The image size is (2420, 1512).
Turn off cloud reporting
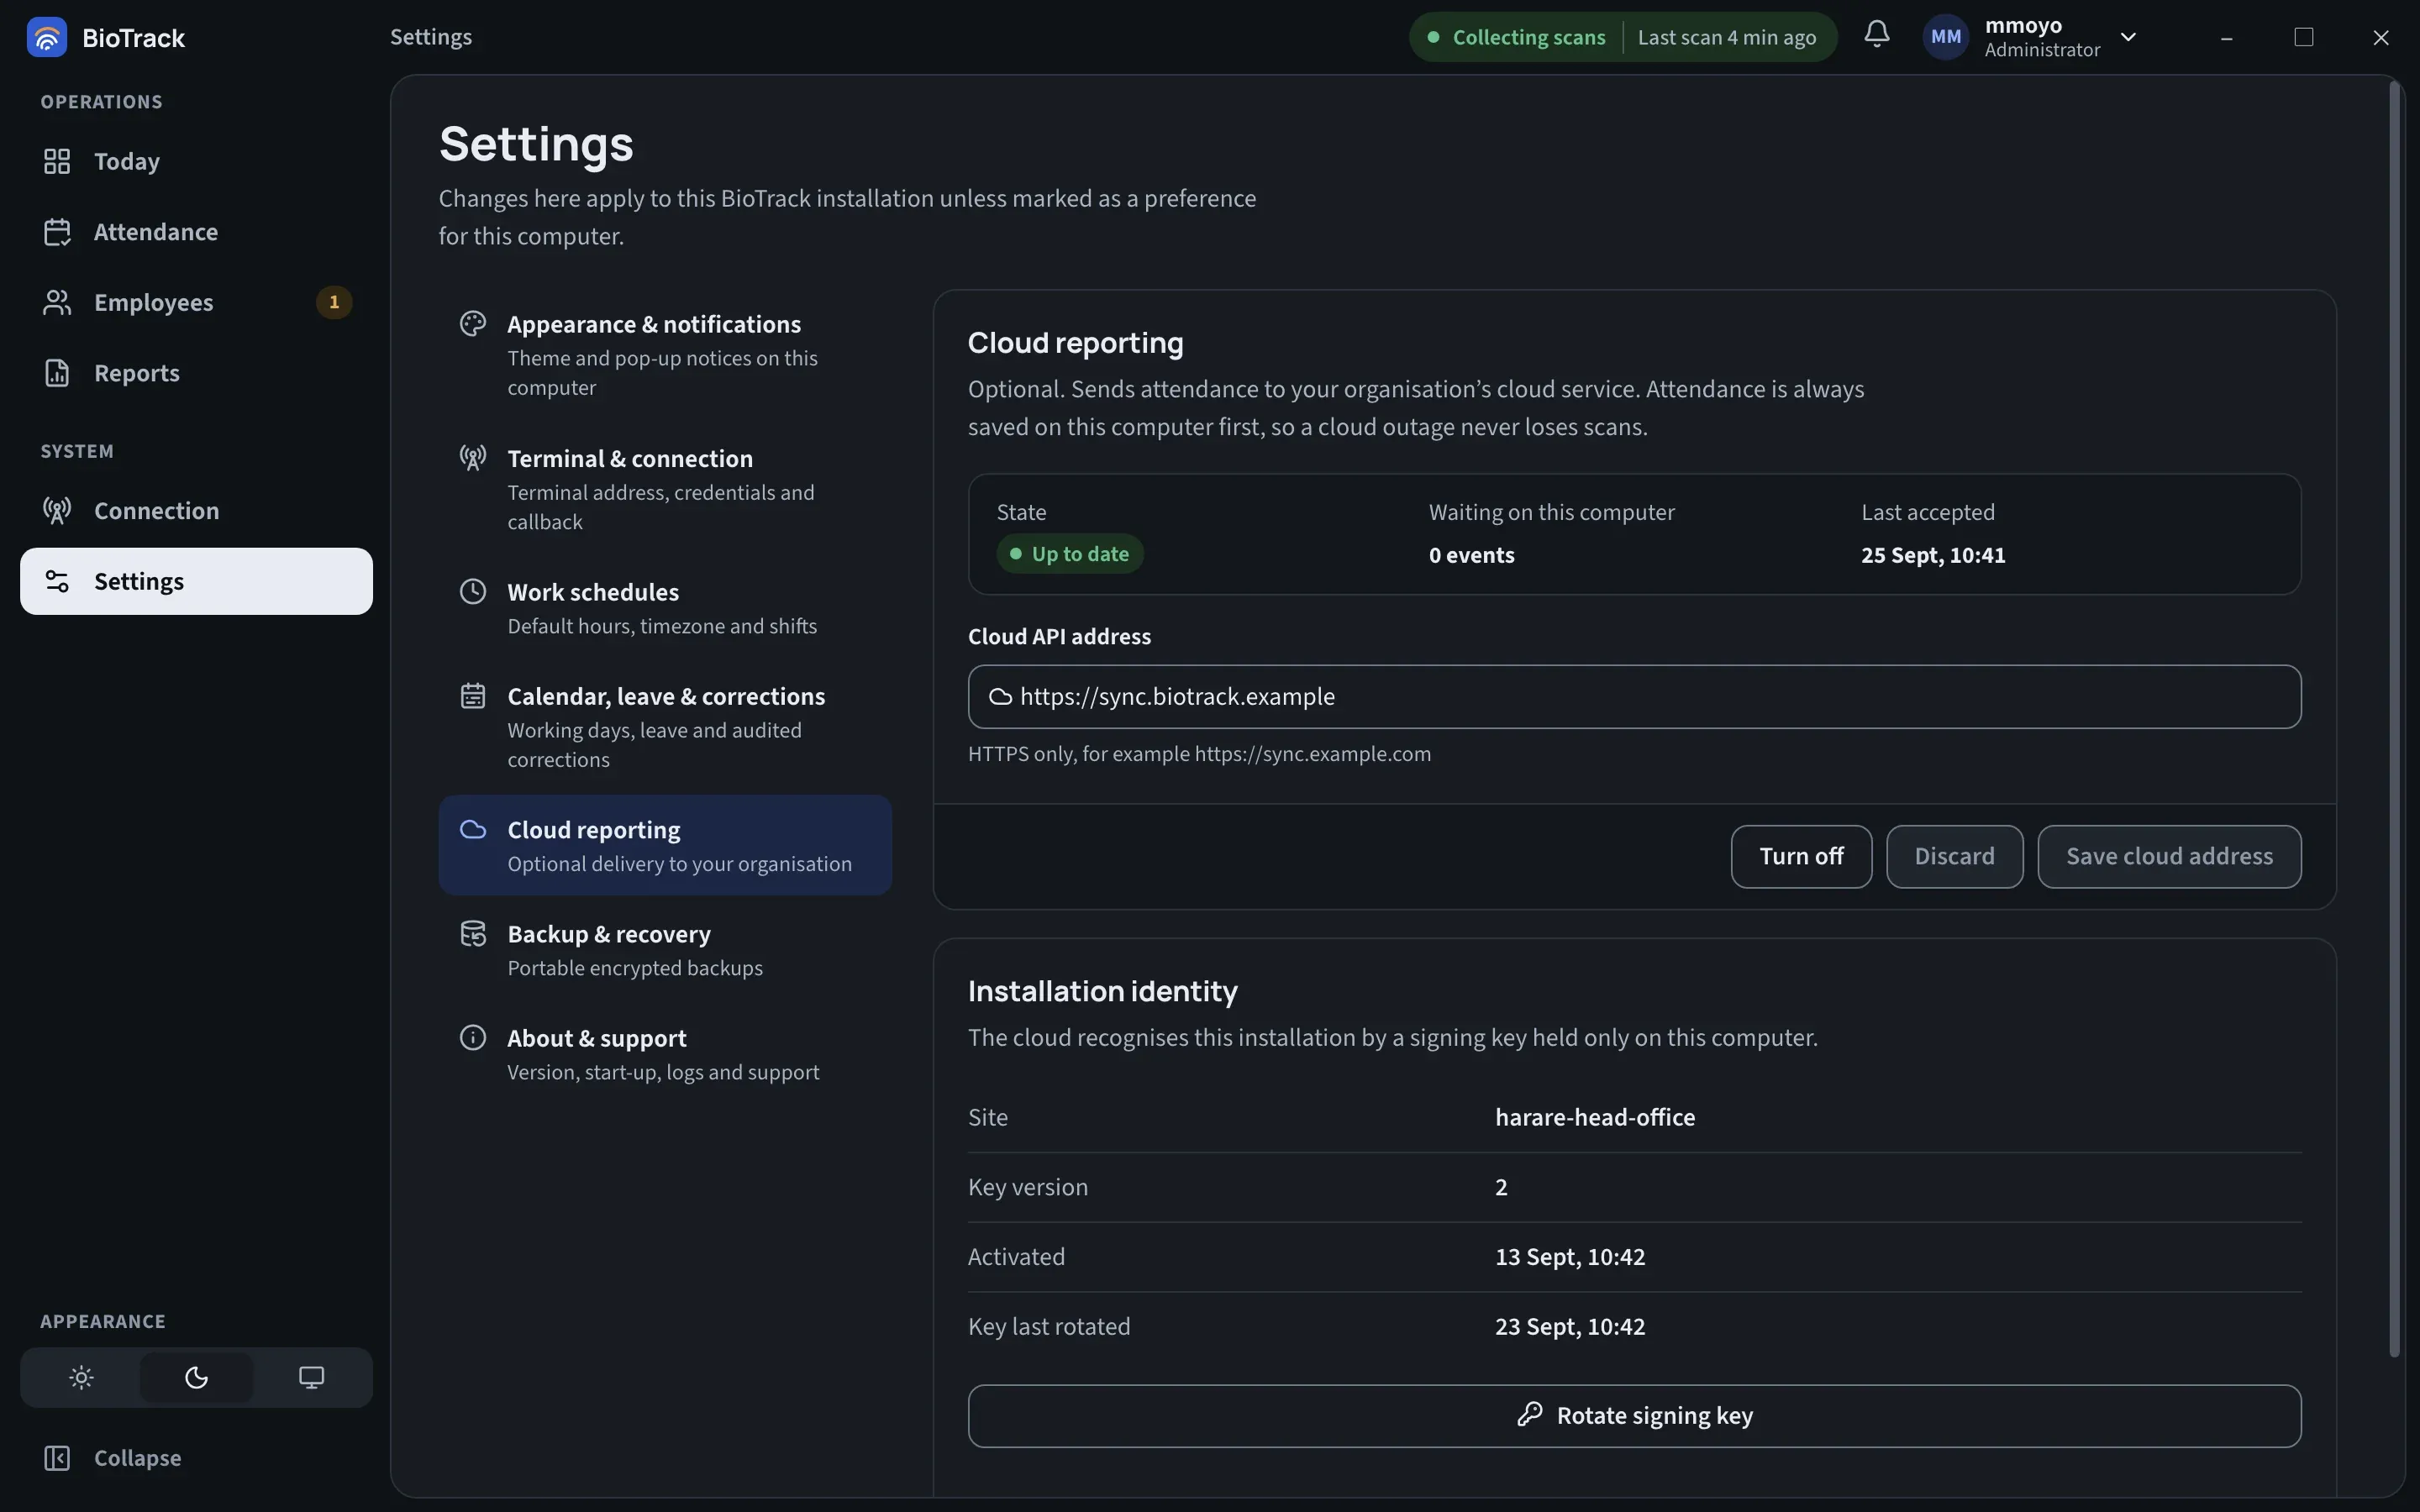[1801, 857]
